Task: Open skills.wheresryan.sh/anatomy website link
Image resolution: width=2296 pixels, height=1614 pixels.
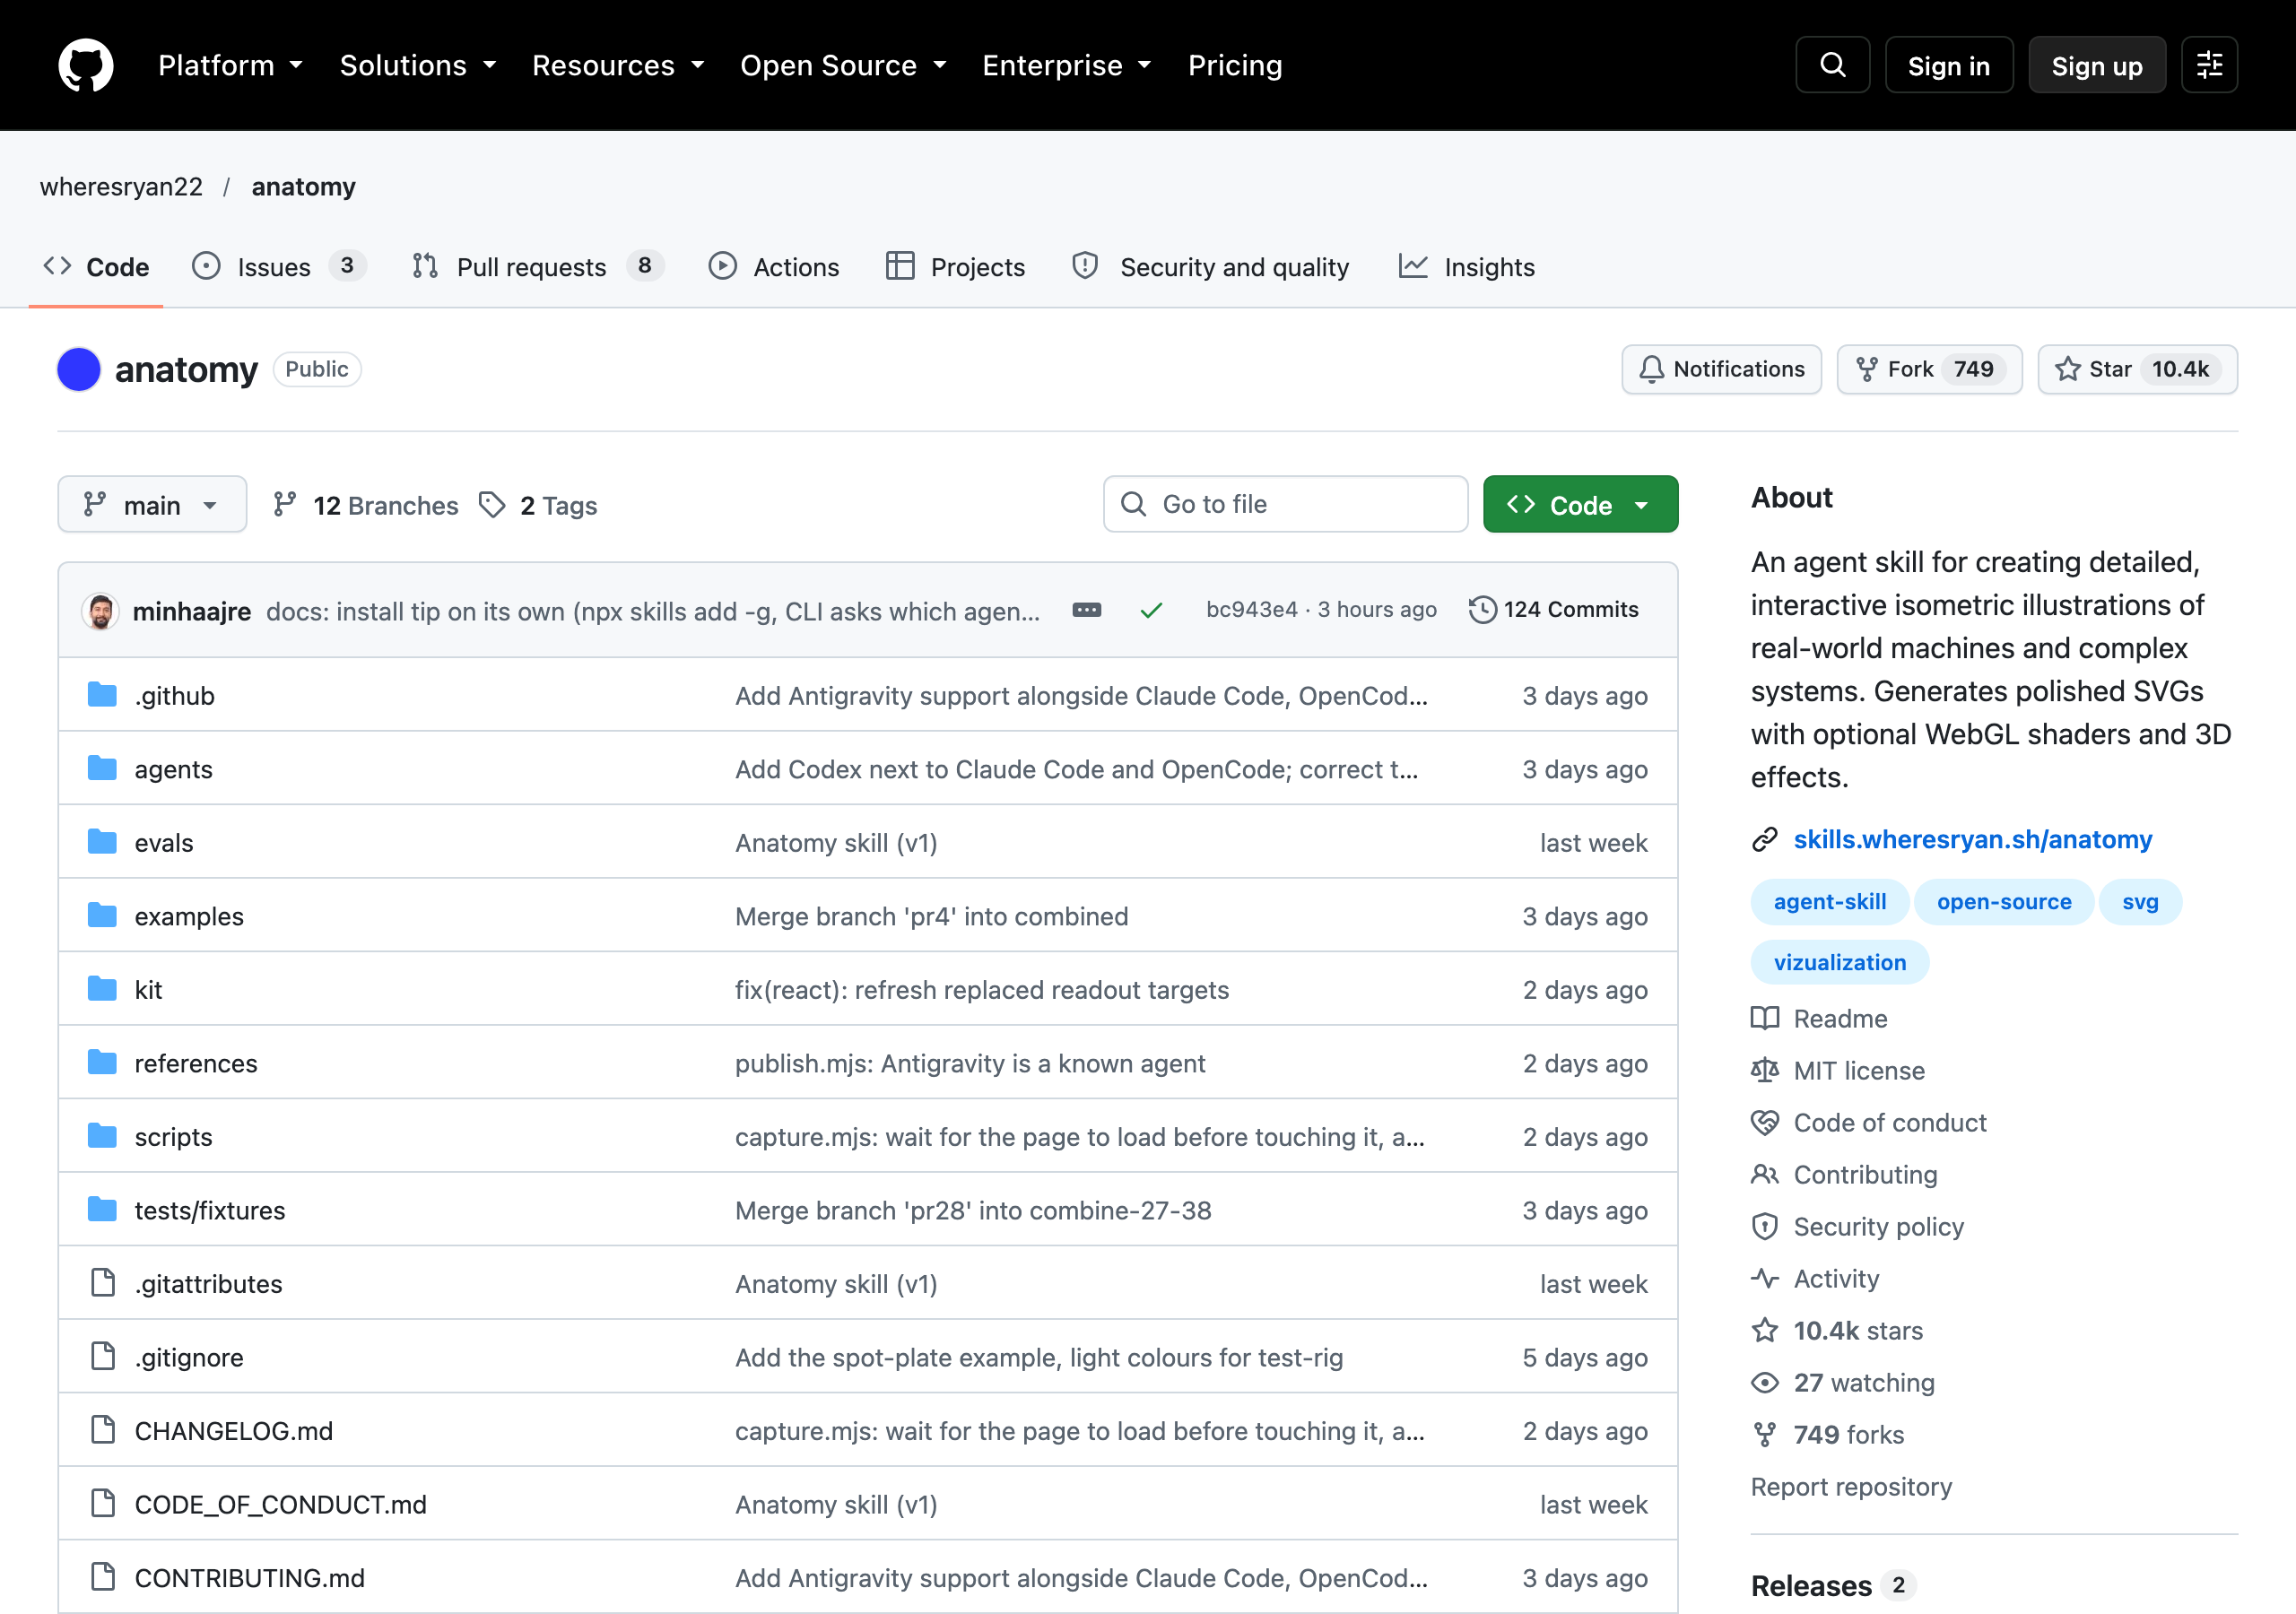Action: (1972, 840)
